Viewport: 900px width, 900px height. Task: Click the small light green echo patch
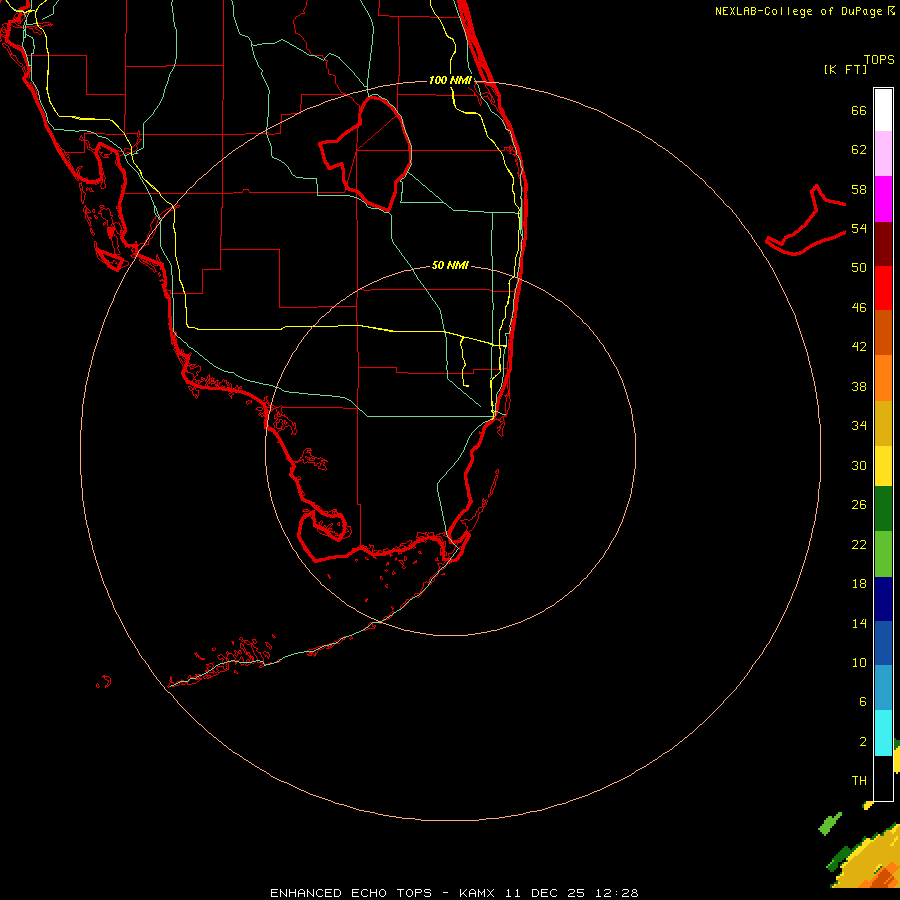tap(830, 824)
